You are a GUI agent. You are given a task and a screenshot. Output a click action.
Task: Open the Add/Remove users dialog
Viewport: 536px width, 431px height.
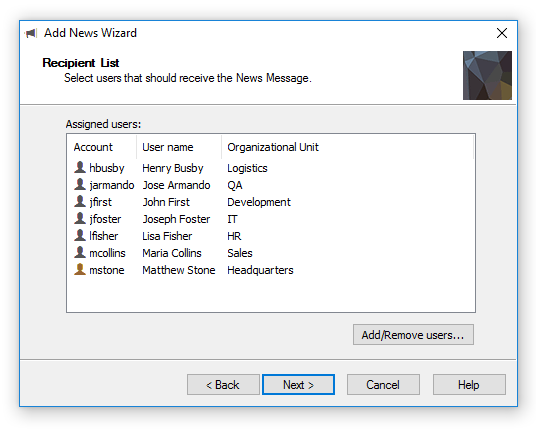click(413, 335)
